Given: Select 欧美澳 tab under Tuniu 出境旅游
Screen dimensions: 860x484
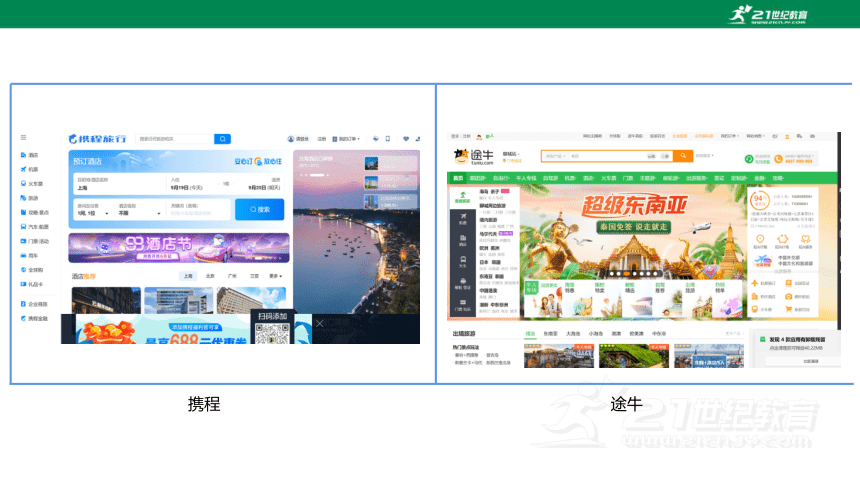Looking at the screenshot, I should tap(636, 334).
